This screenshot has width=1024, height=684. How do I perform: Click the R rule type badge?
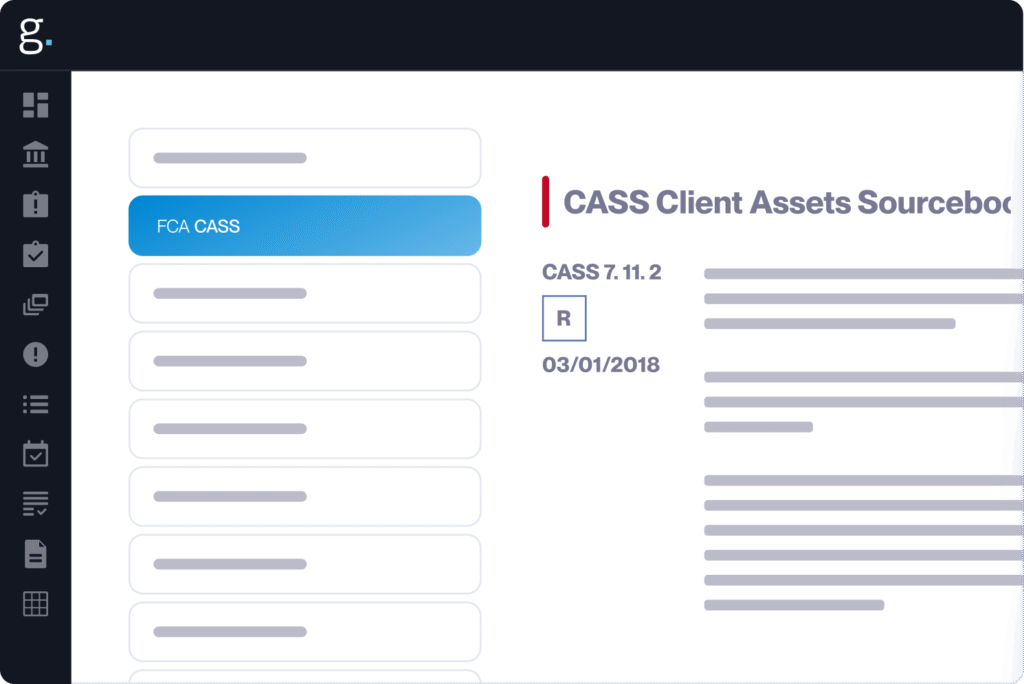pyautogui.click(x=564, y=319)
